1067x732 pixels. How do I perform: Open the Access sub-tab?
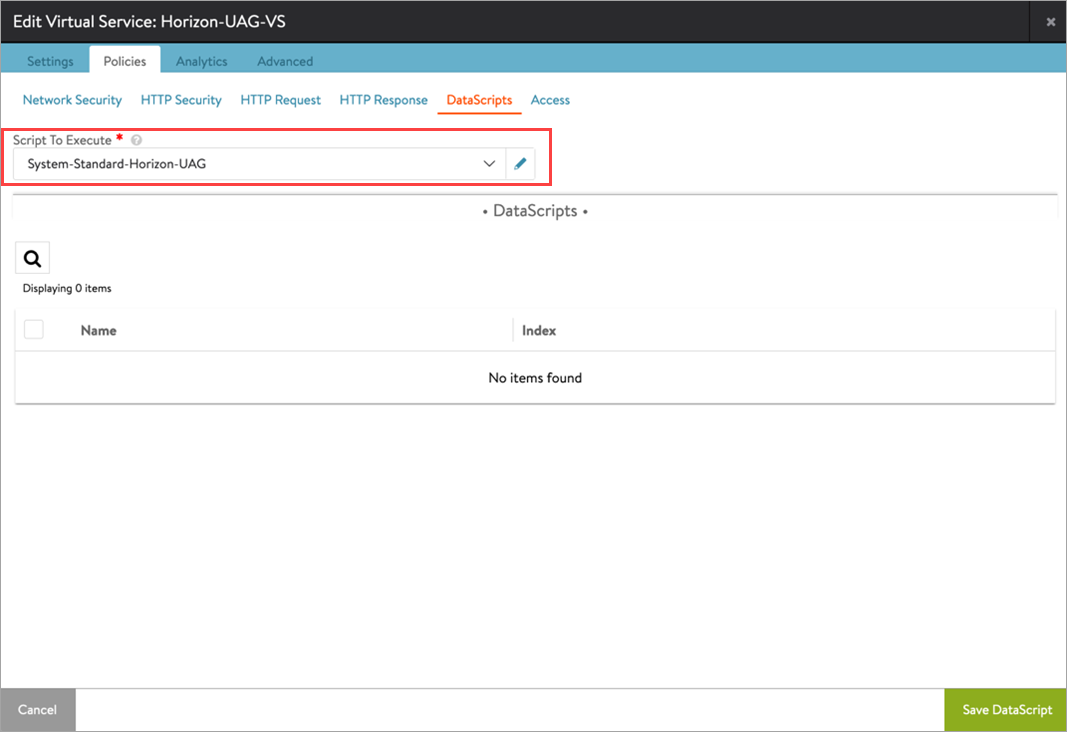(x=551, y=100)
